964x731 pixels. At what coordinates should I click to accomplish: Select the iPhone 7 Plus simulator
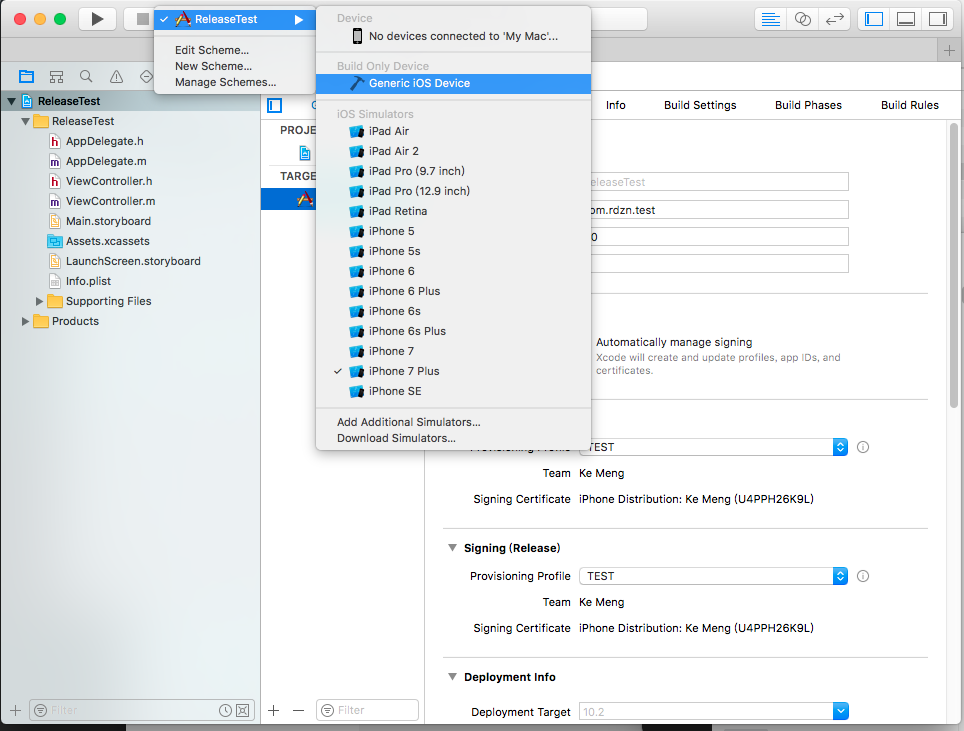tap(453, 371)
